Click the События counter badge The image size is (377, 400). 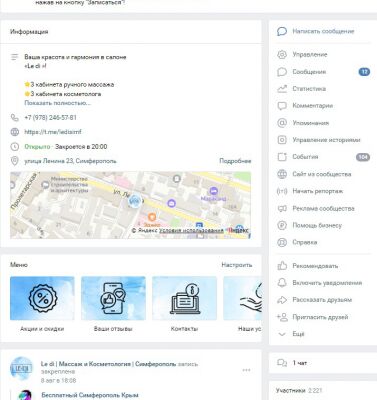(x=363, y=157)
